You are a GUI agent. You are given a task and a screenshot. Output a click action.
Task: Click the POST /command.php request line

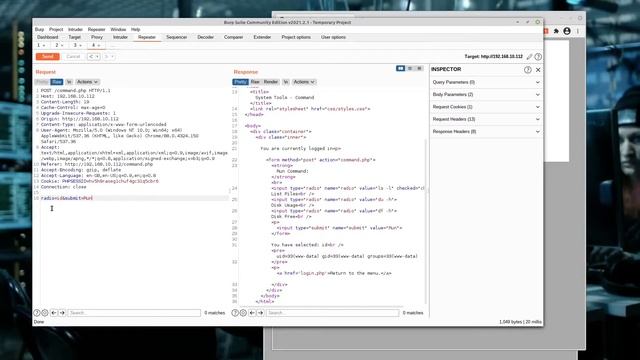point(76,90)
